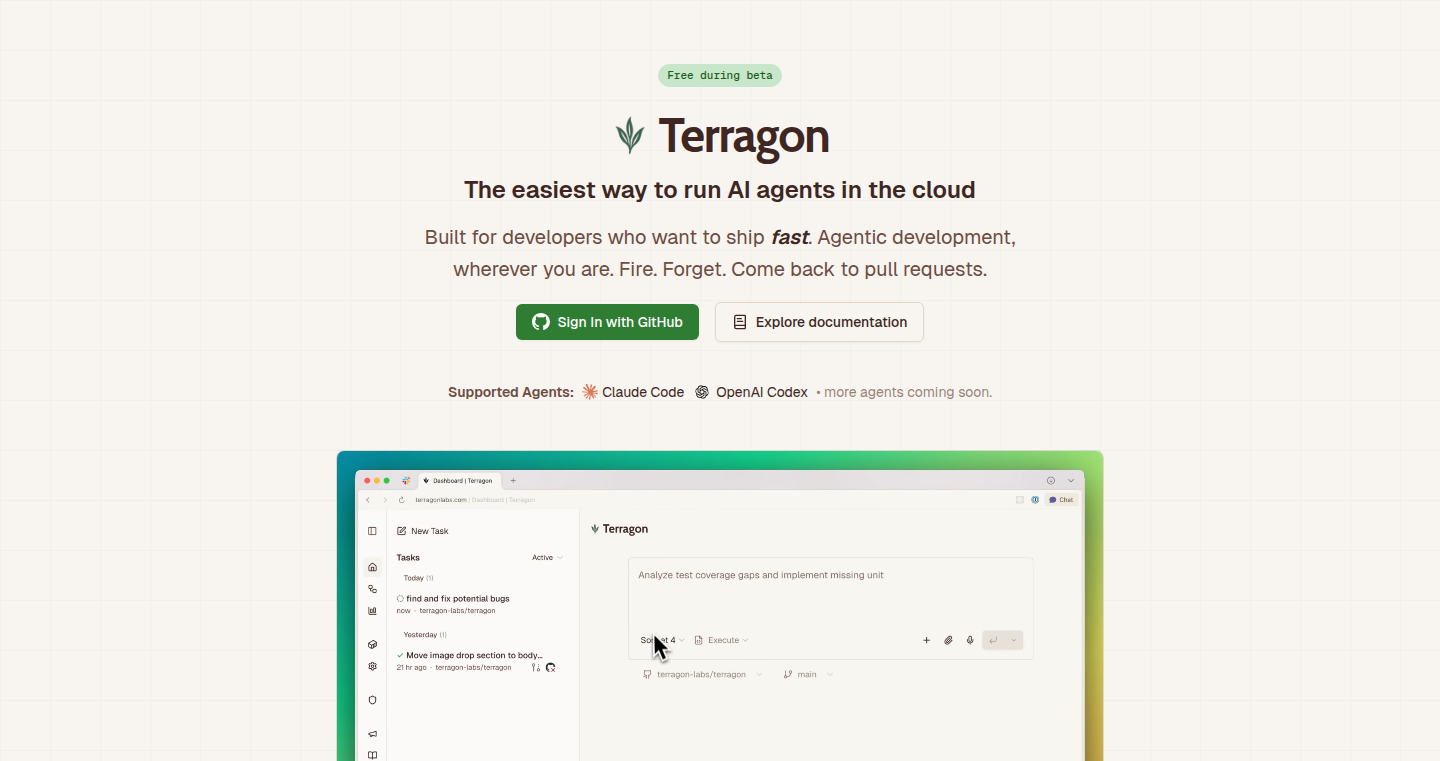This screenshot has height=761, width=1440.
Task: Expand the chevron beside the send button
Action: 1014,640
